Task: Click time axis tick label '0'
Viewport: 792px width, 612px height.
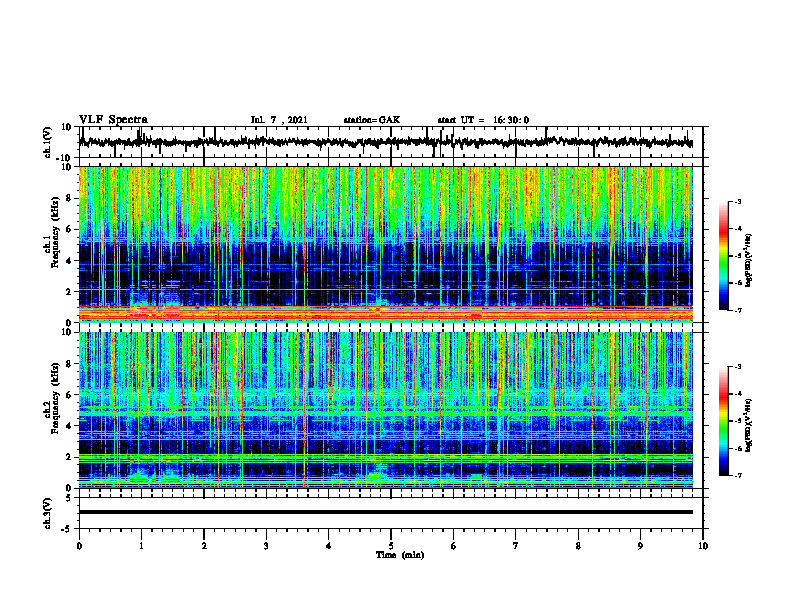Action: click(79, 546)
